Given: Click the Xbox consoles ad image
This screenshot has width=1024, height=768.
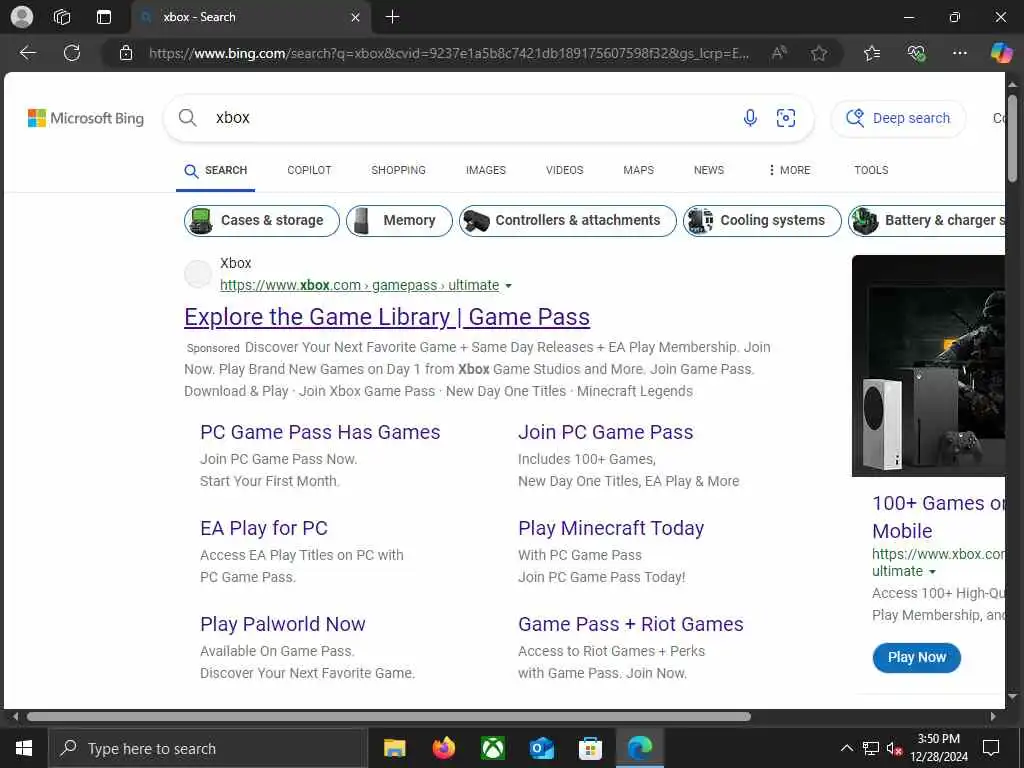Looking at the screenshot, I should (x=928, y=366).
